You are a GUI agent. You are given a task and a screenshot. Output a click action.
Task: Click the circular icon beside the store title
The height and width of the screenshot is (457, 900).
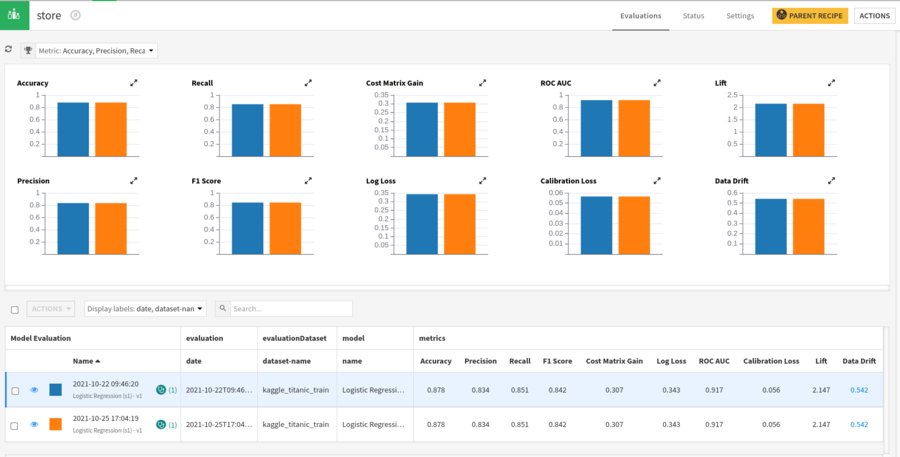(75, 16)
